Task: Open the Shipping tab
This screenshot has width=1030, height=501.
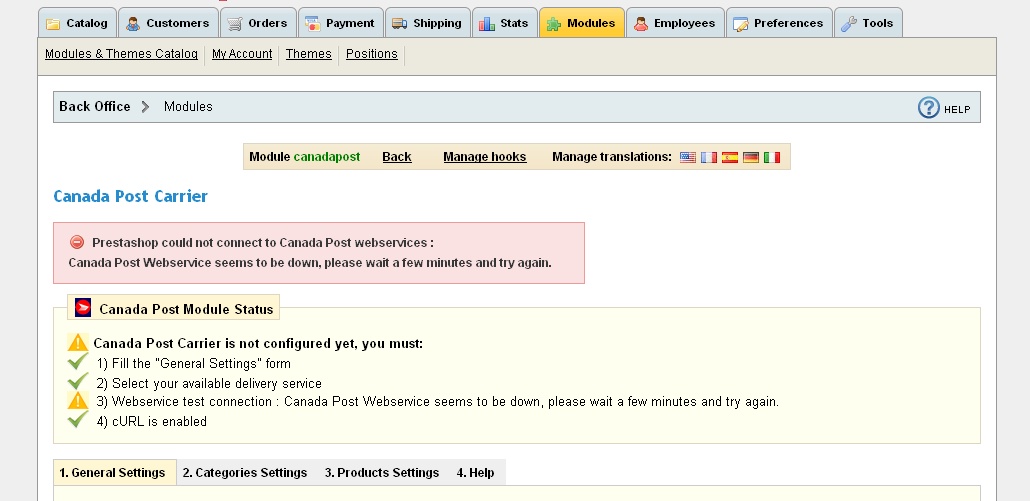Action: pyautogui.click(x=428, y=23)
